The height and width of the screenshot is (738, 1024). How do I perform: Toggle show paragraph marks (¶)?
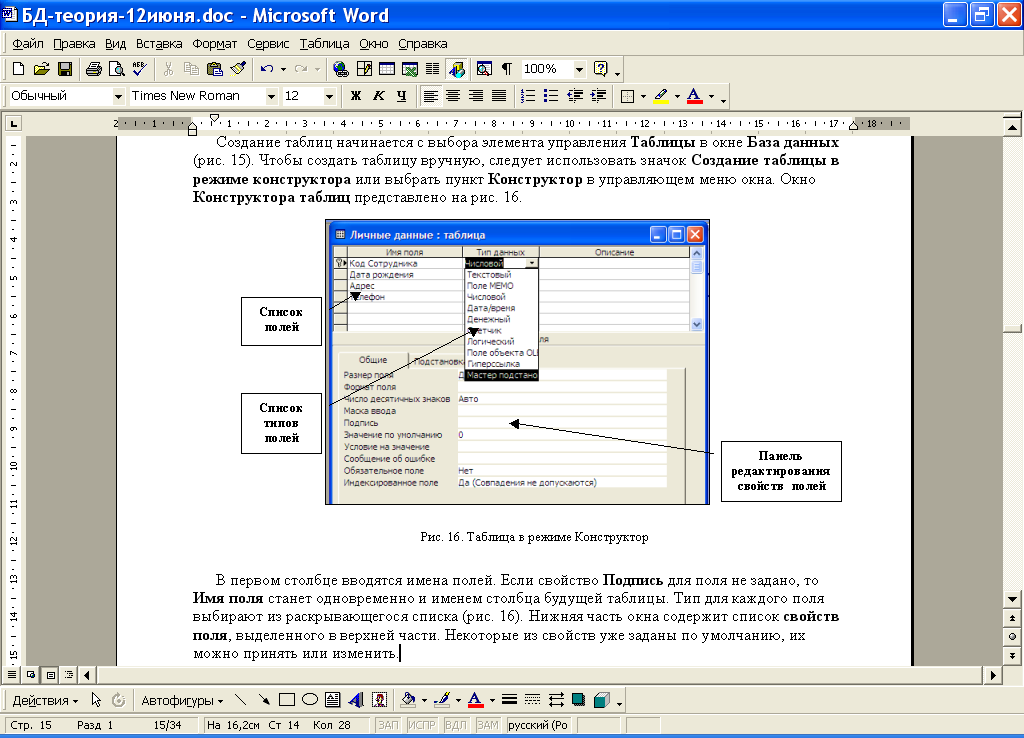pos(507,69)
